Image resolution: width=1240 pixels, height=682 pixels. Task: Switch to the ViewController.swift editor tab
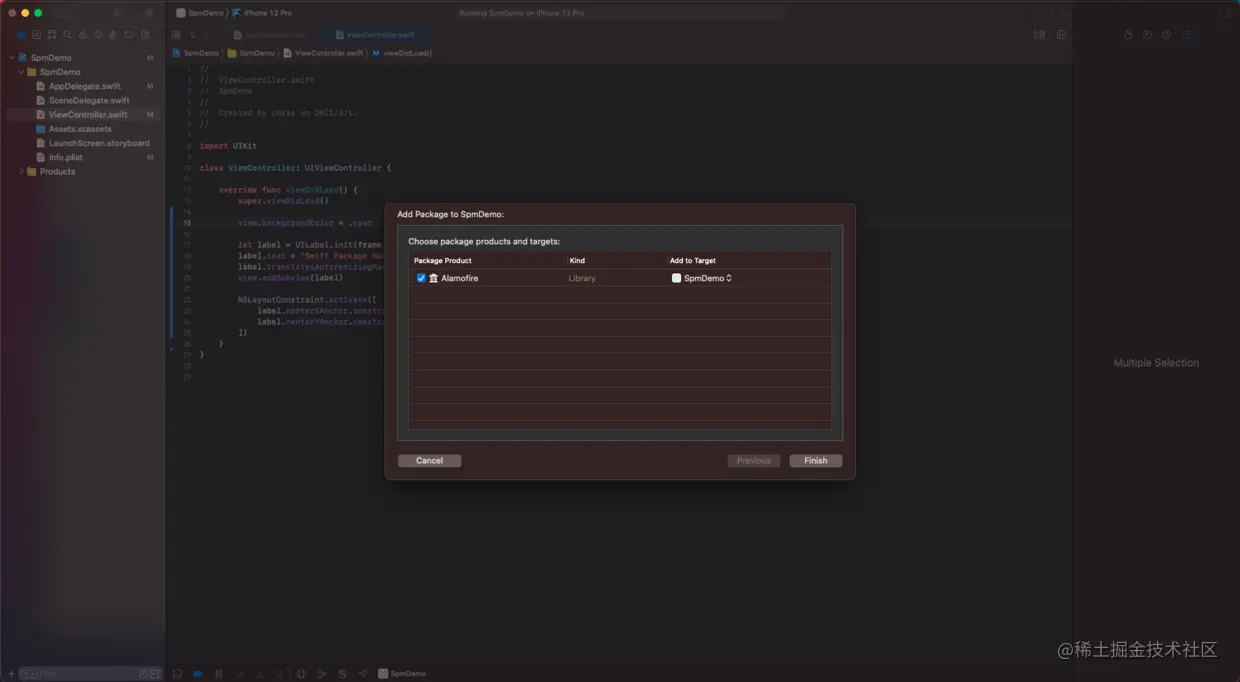[374, 35]
